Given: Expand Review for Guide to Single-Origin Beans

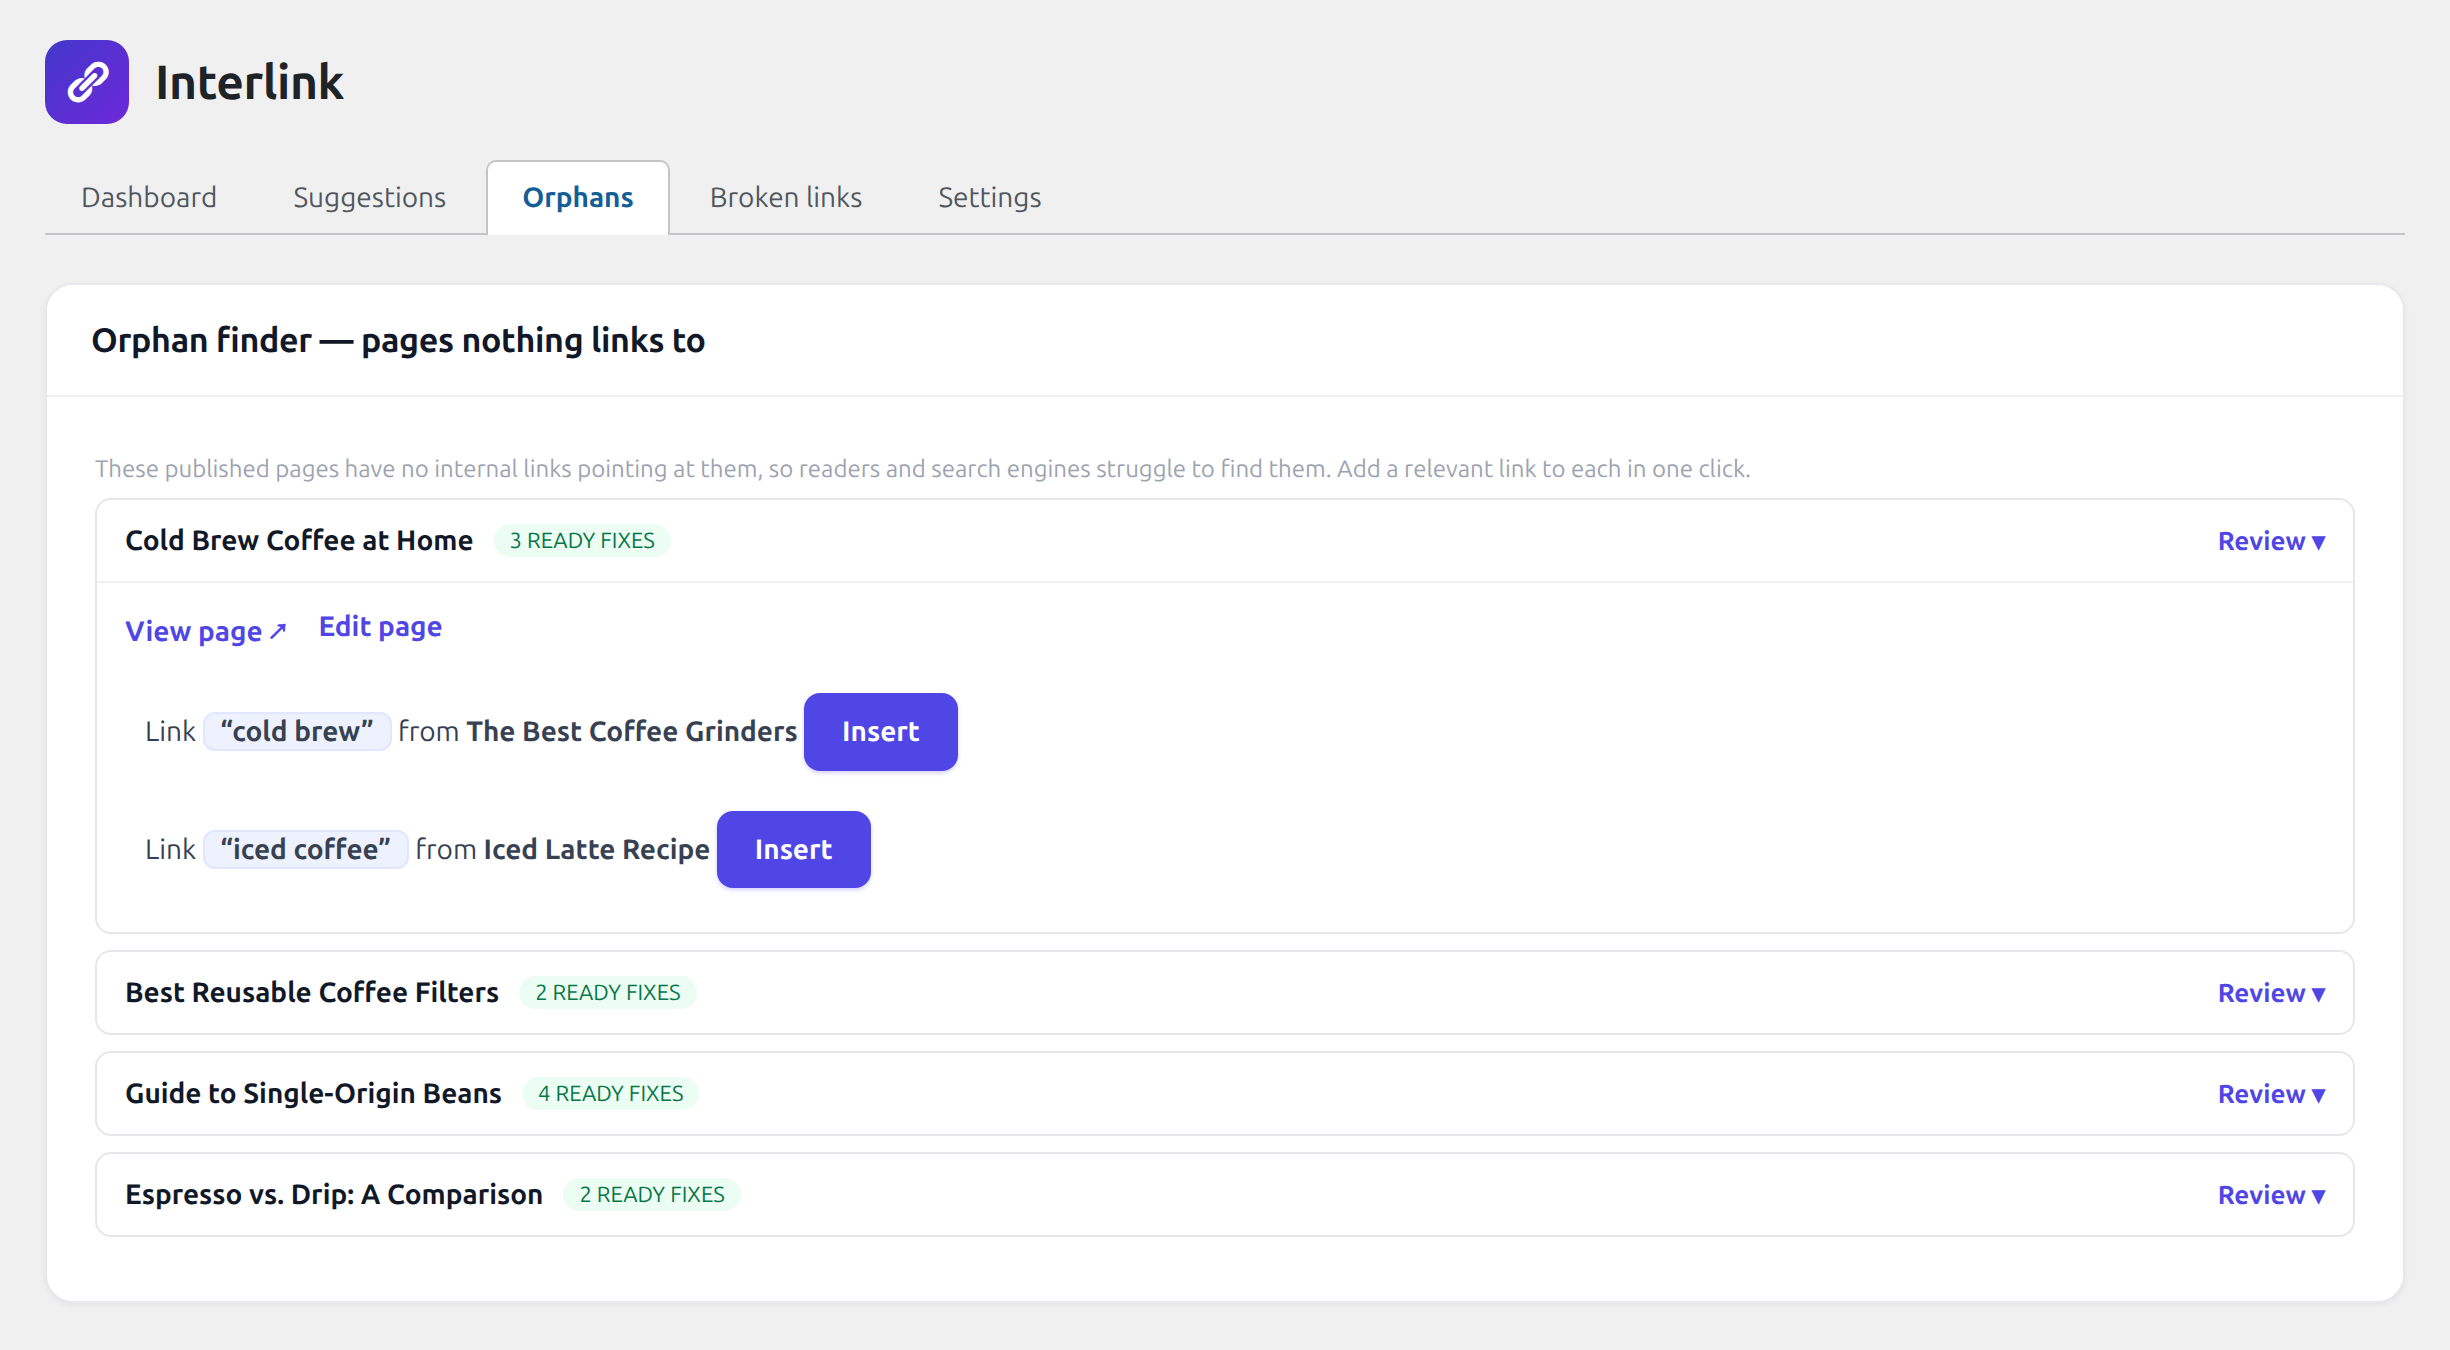Looking at the screenshot, I should [x=2271, y=1094].
